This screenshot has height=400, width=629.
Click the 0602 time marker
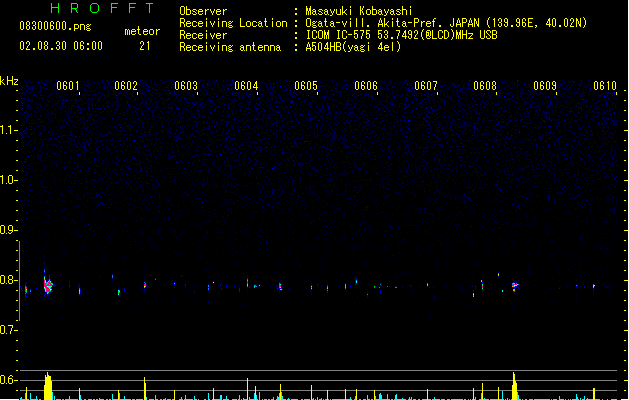coord(126,86)
